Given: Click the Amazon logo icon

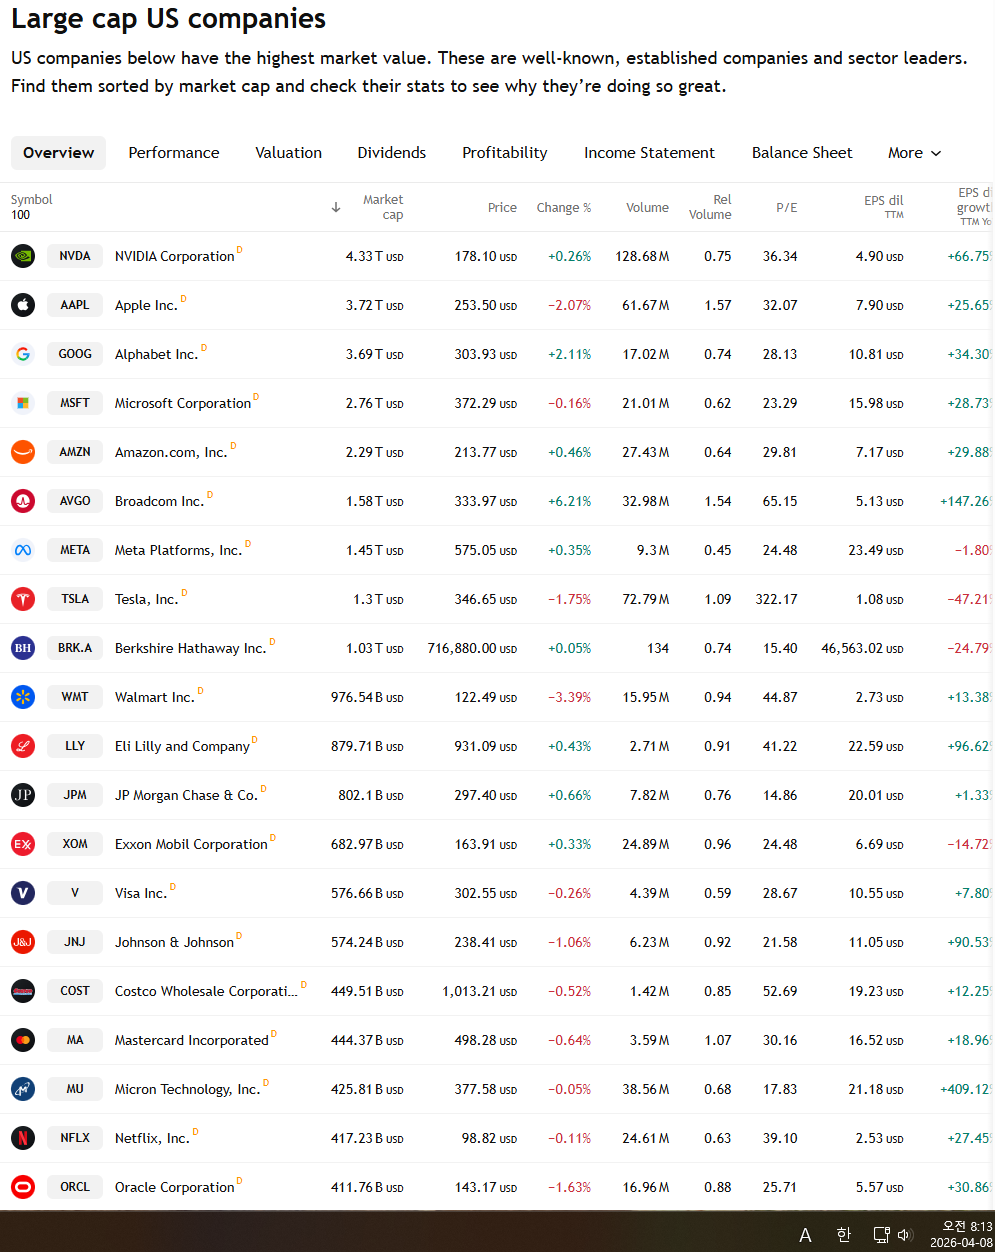Looking at the screenshot, I should (23, 452).
